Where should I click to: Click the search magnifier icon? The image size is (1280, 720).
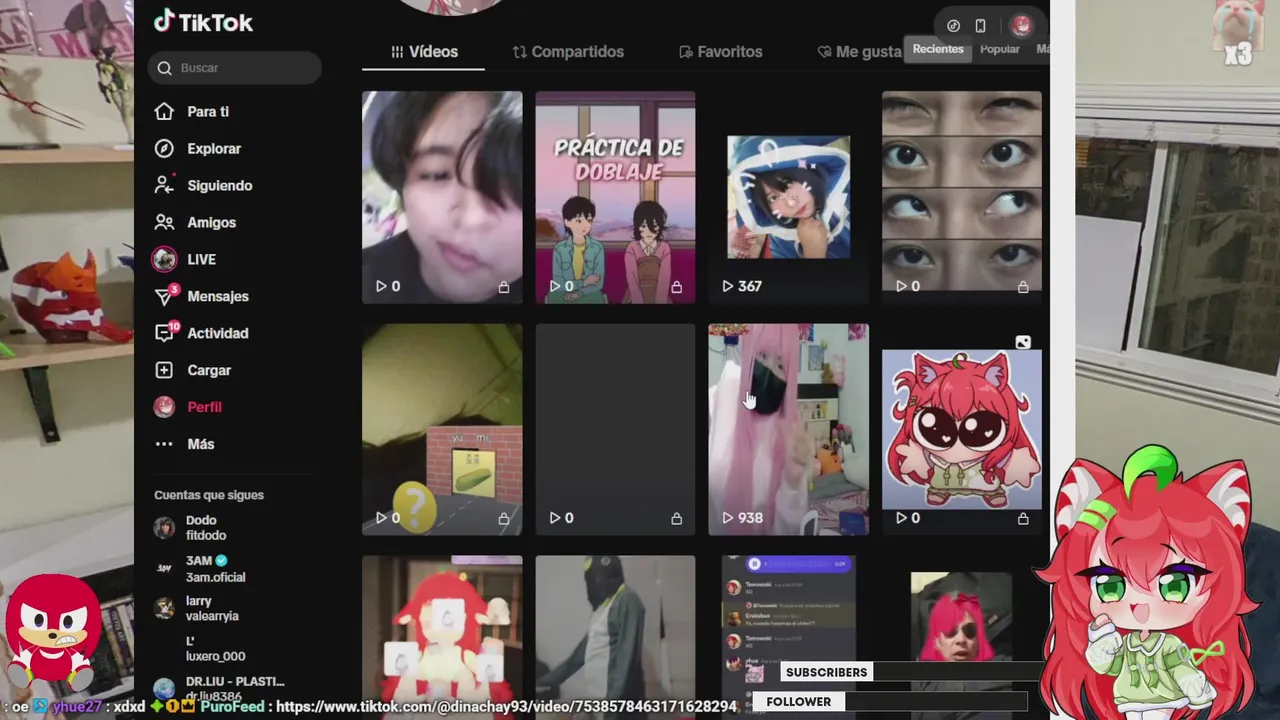165,68
